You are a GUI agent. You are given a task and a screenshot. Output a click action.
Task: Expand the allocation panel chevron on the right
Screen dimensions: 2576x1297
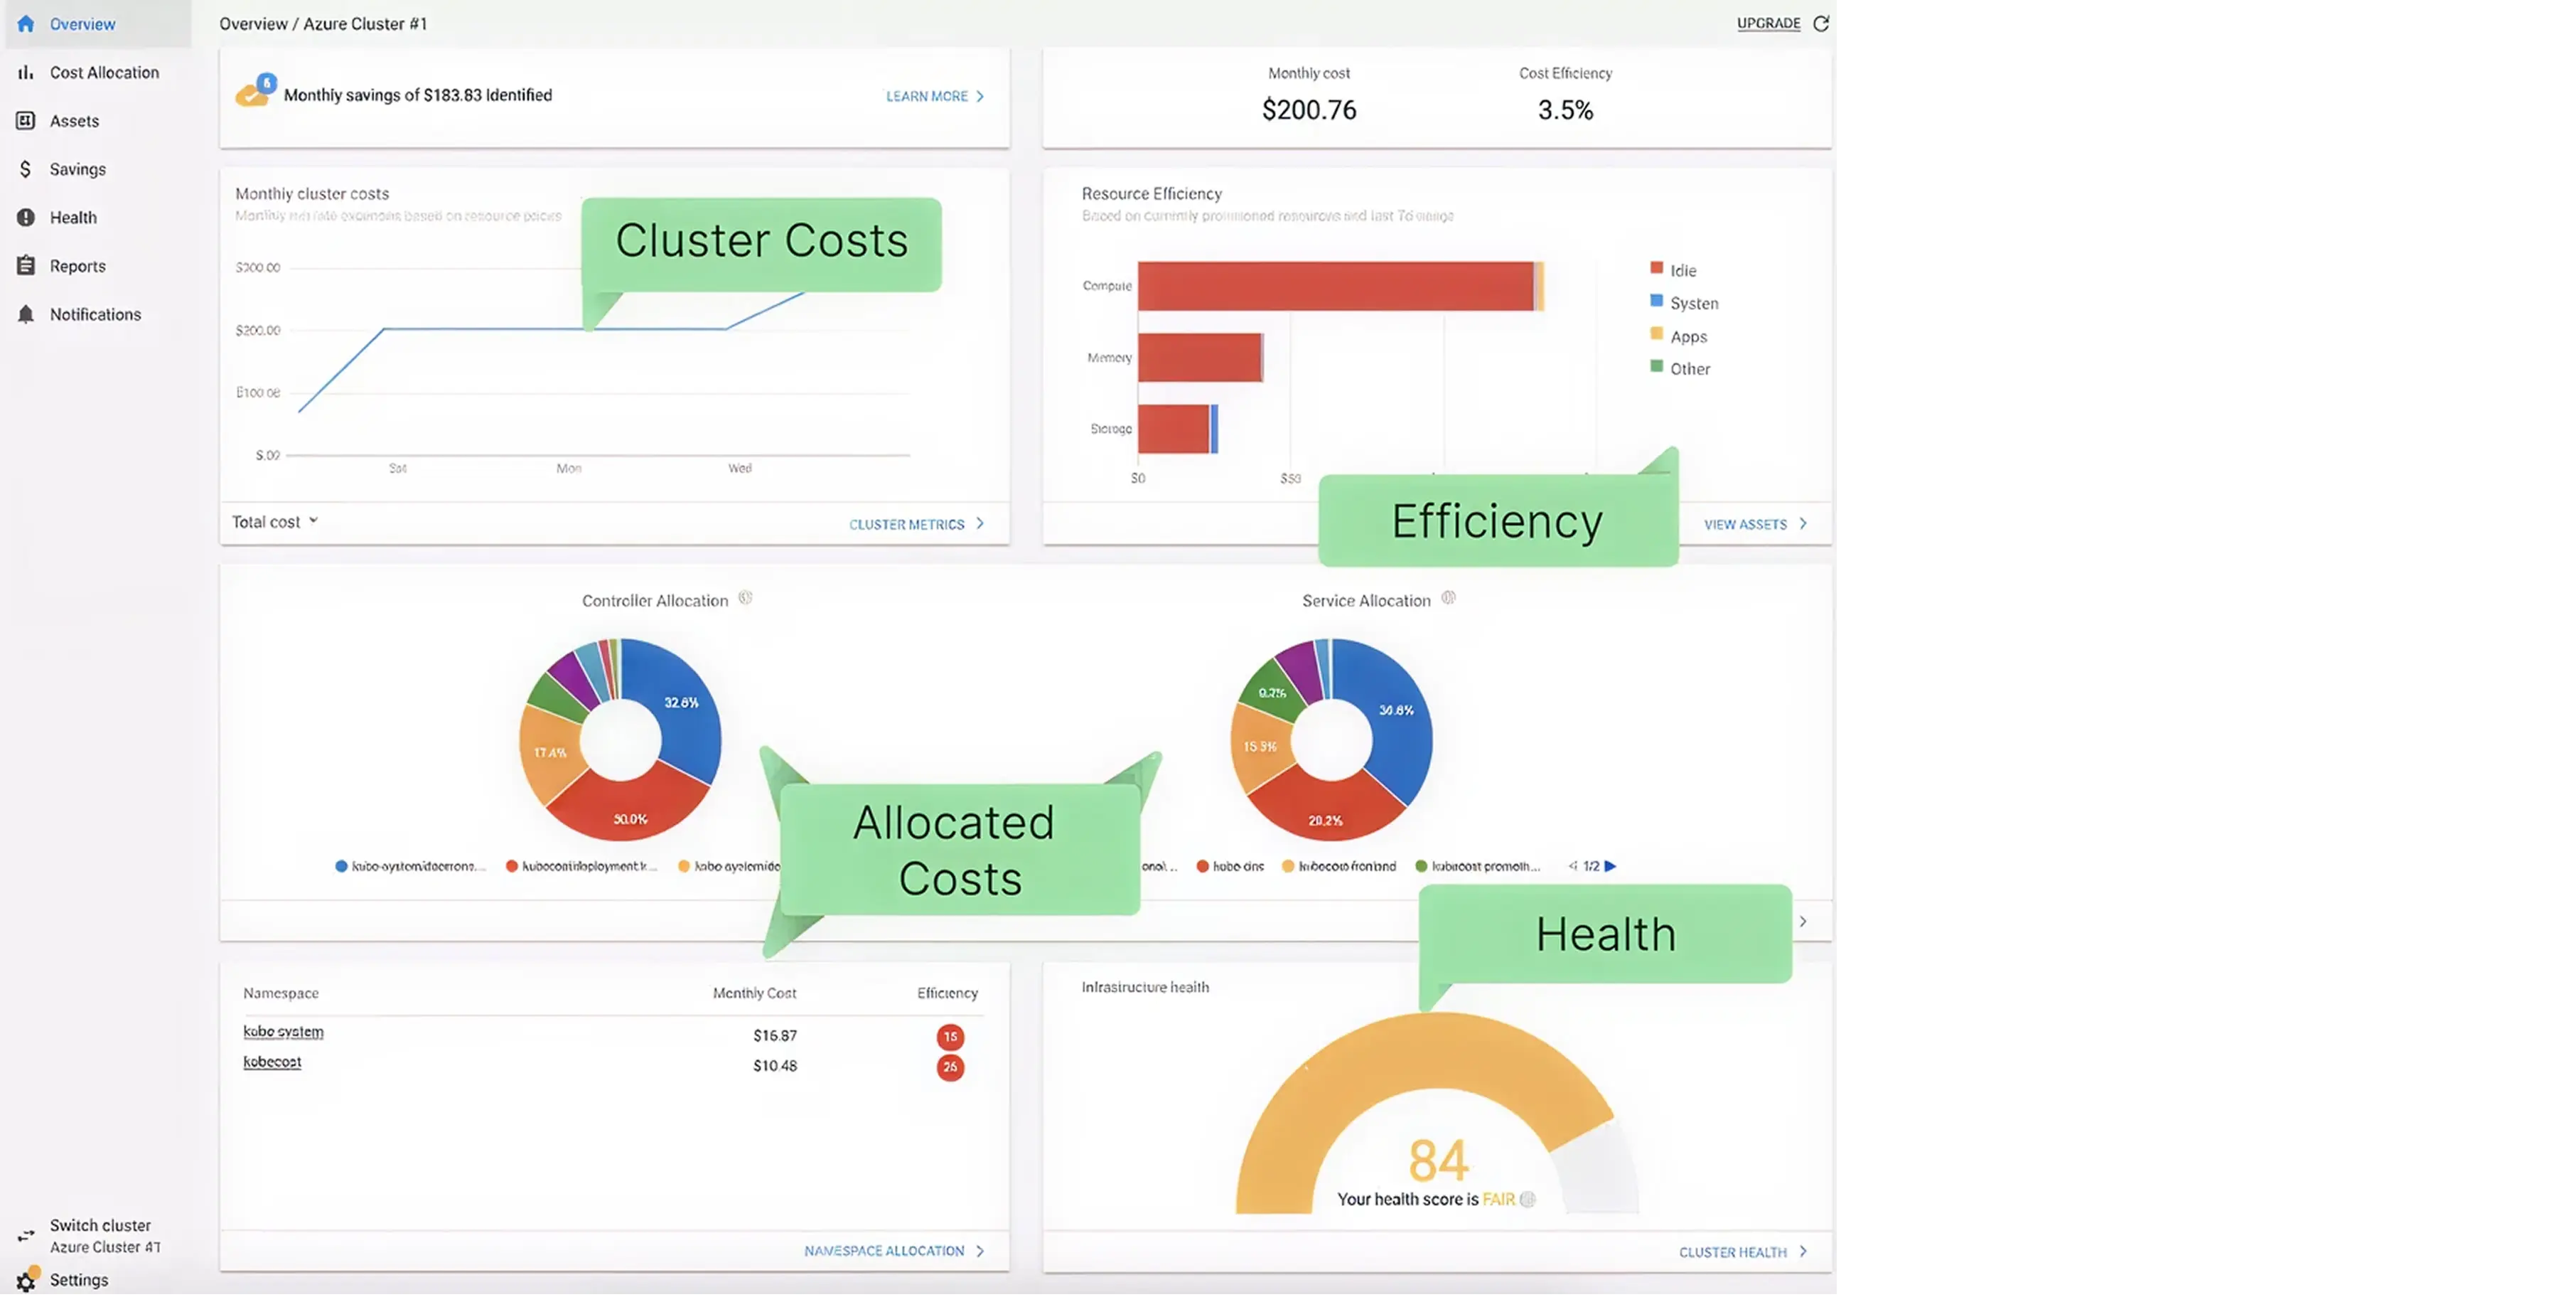click(1803, 921)
